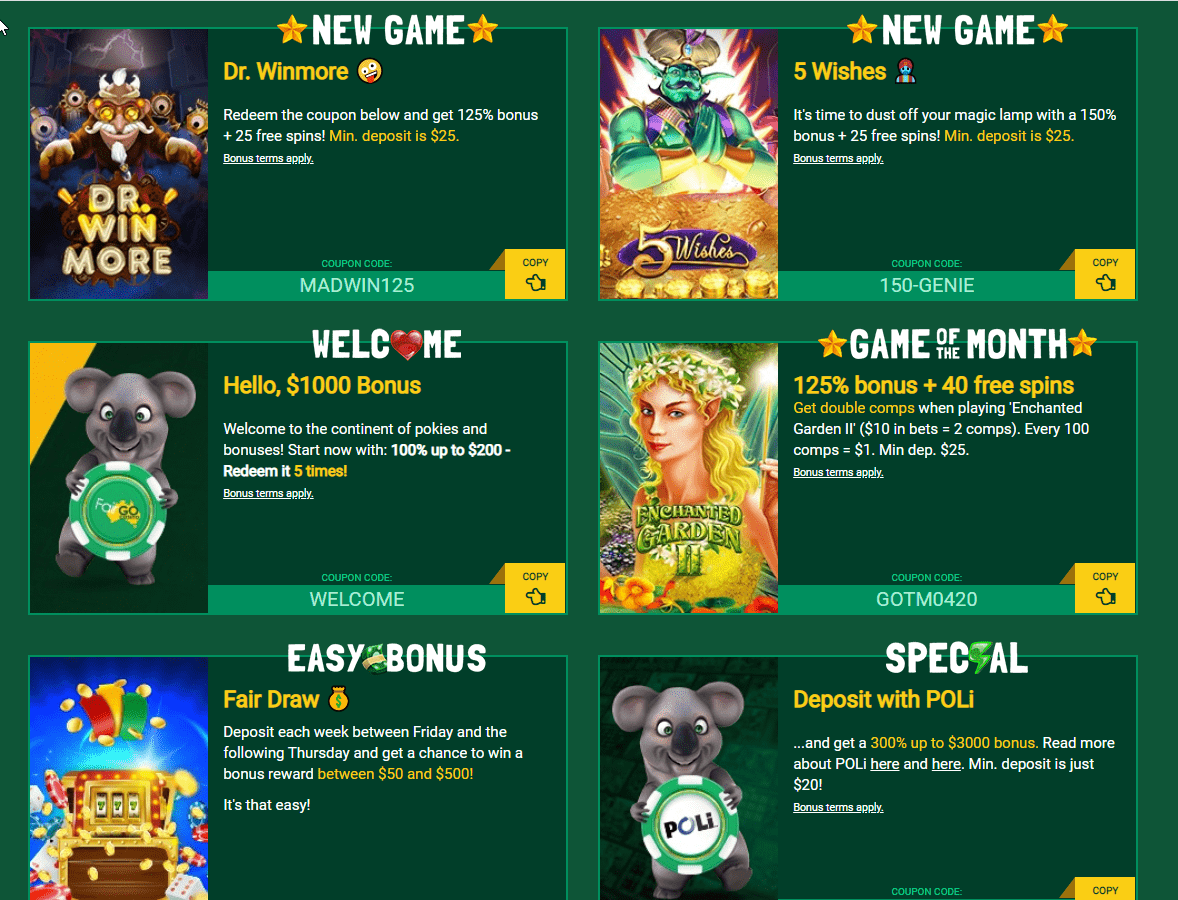
Task: Click the Fair Draw slot machine image
Action: coord(119,778)
